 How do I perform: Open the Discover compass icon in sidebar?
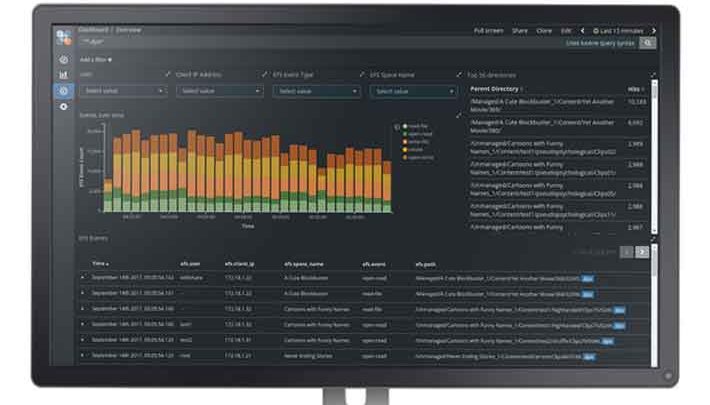click(64, 60)
